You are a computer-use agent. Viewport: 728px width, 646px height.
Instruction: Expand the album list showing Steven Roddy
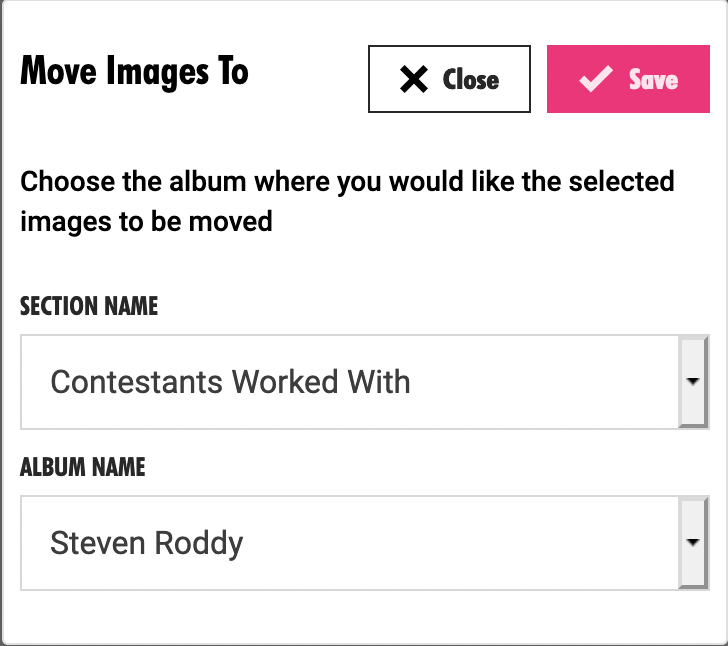[x=693, y=543]
